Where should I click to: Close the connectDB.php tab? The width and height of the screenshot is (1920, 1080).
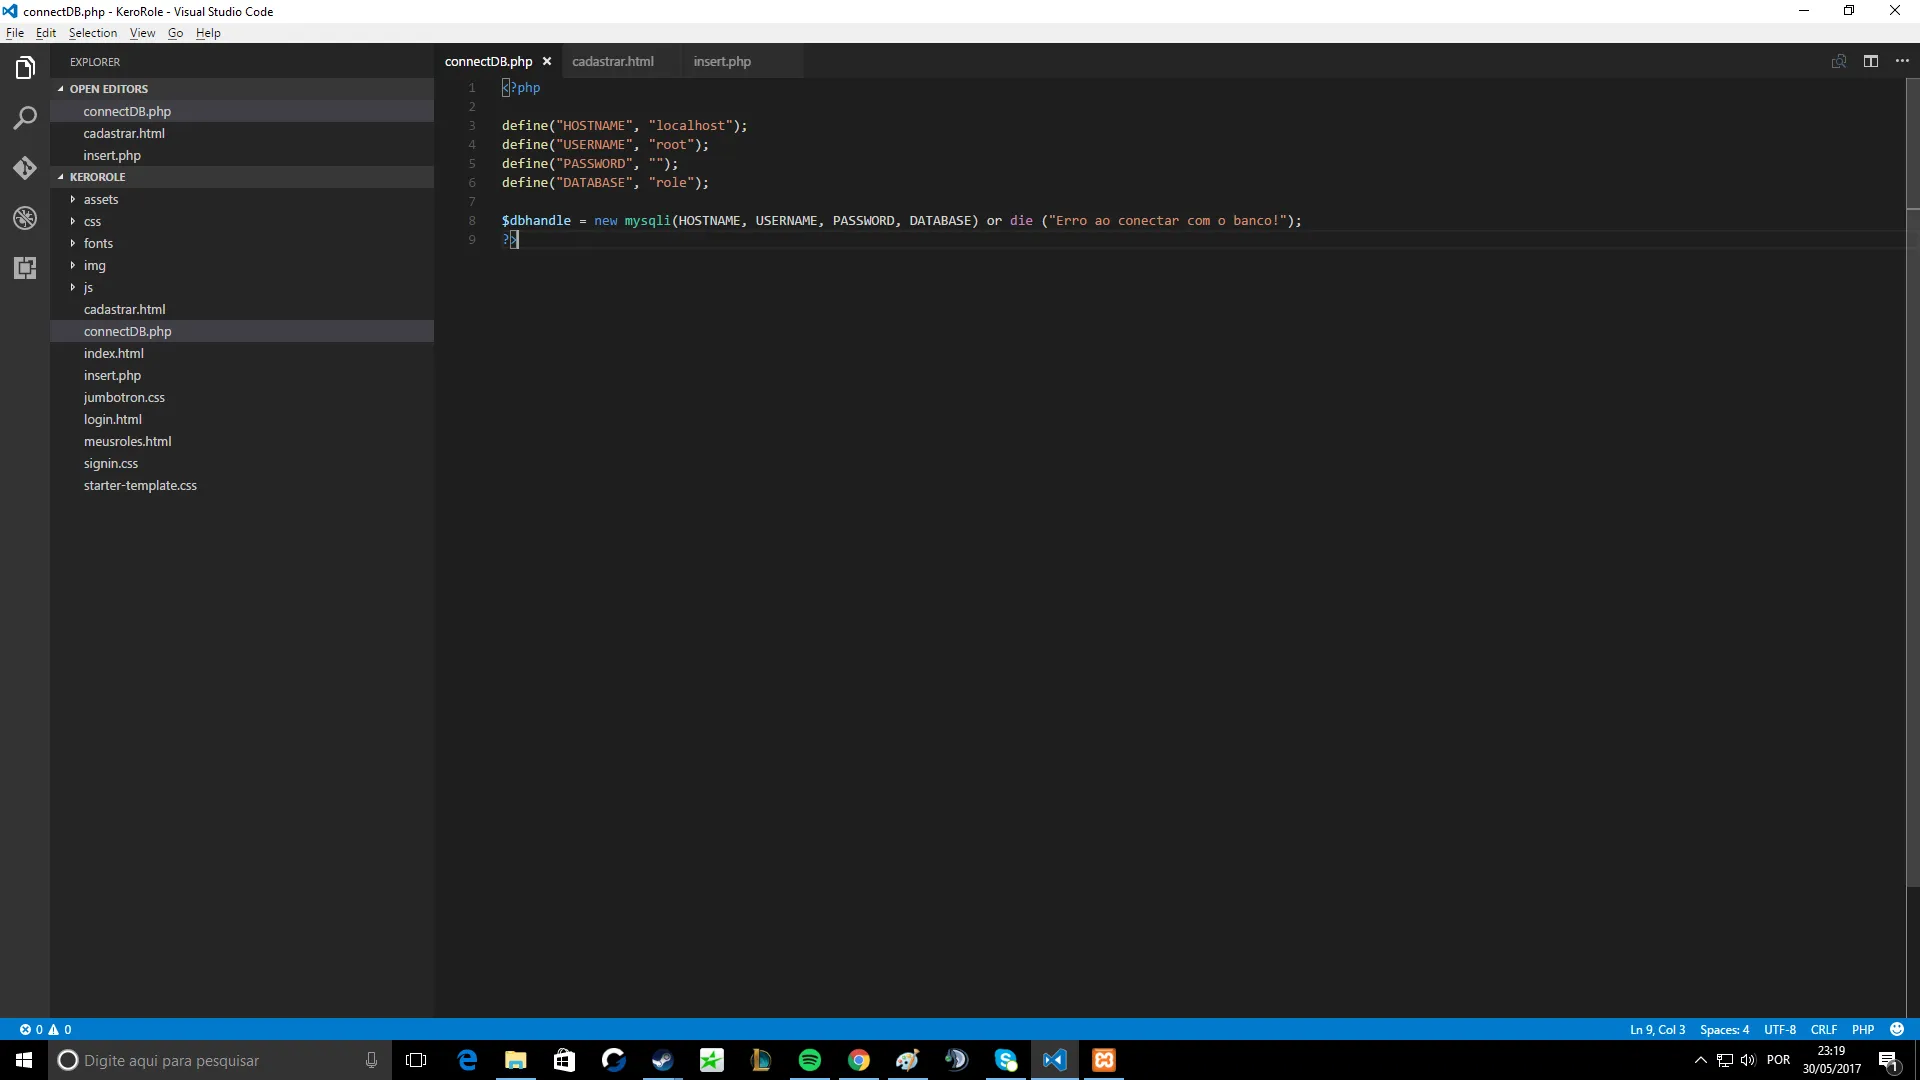(547, 61)
